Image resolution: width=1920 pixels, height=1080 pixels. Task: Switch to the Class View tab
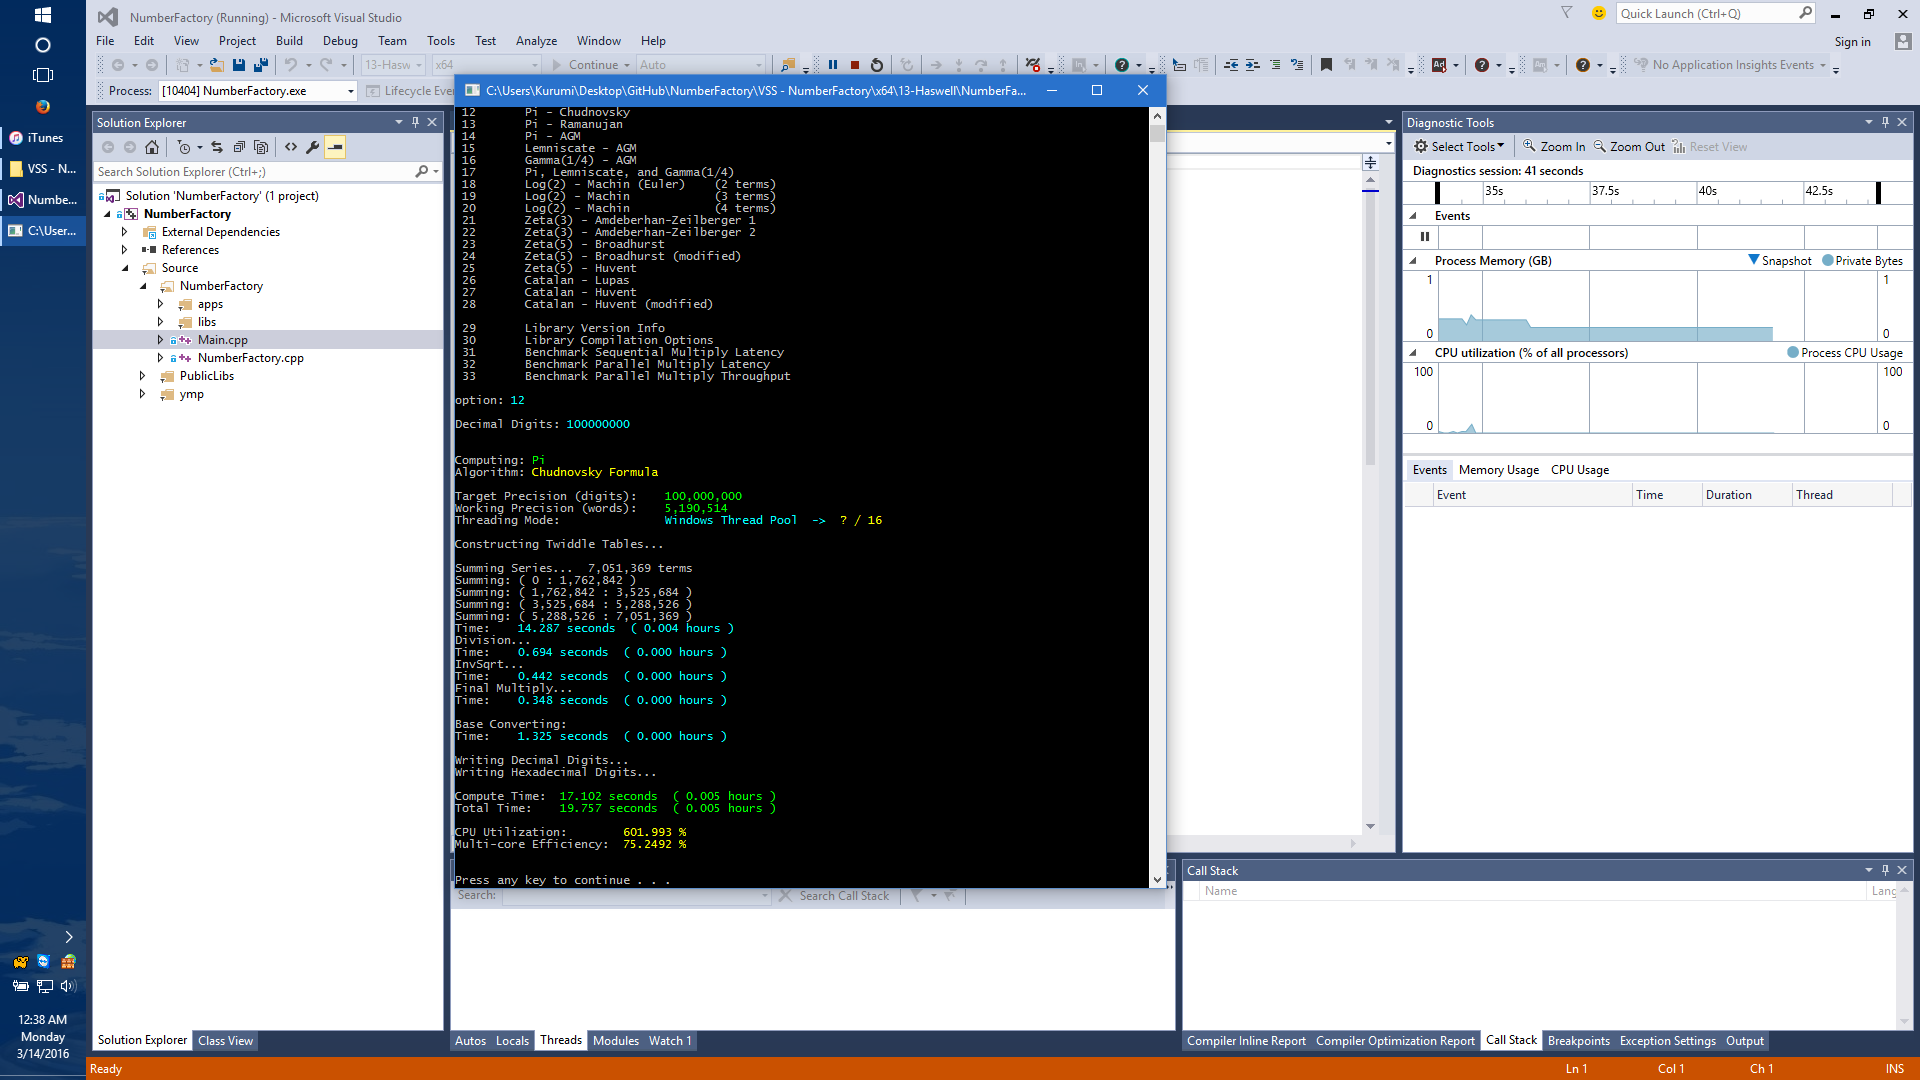[225, 1040]
